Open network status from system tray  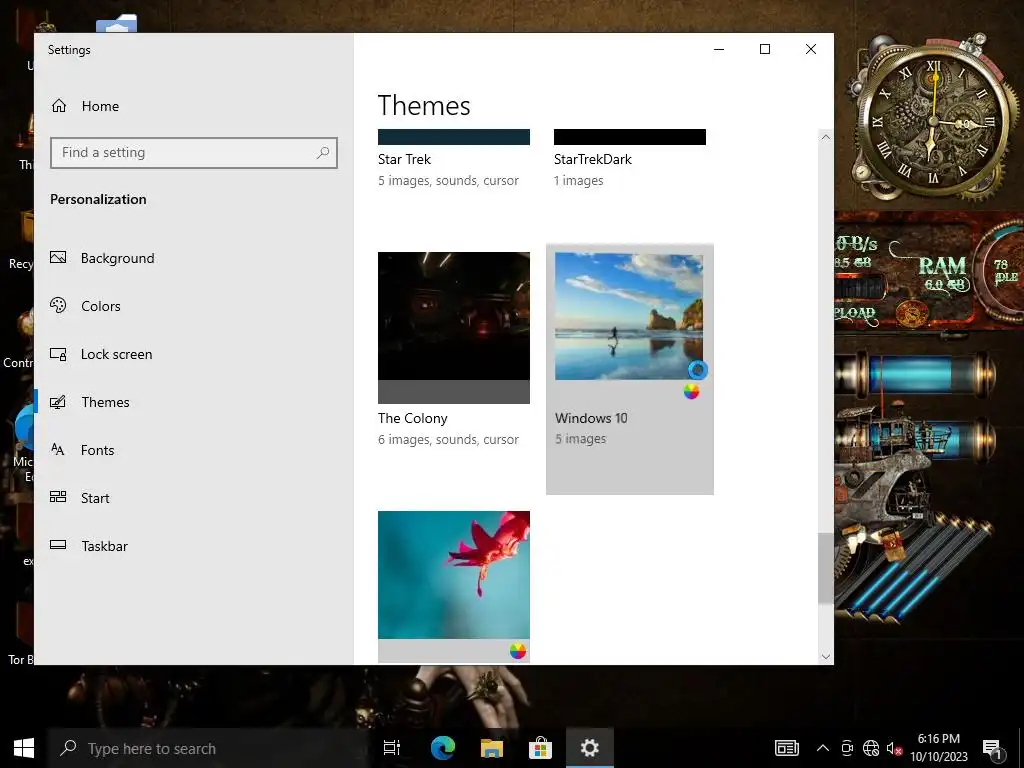(x=871, y=748)
